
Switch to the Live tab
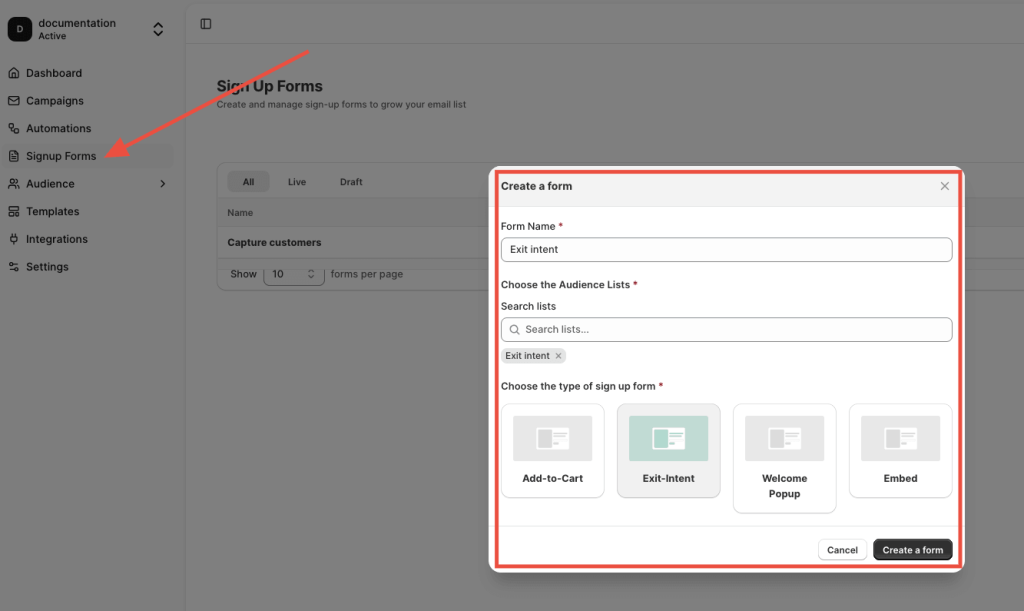coord(297,181)
